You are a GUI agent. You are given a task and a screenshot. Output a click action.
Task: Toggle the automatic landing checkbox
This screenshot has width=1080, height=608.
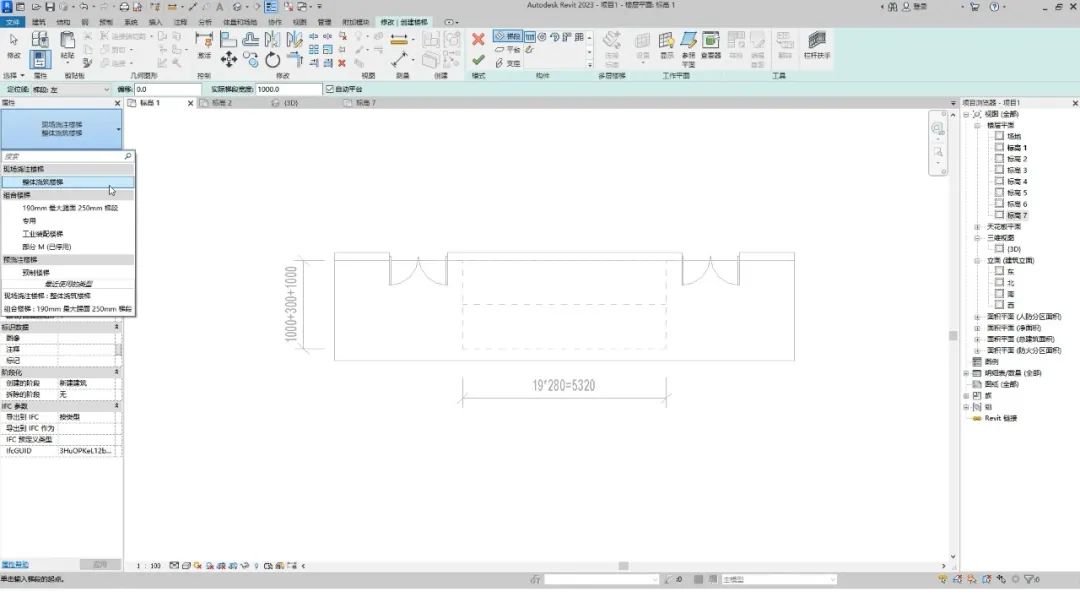click(x=330, y=89)
